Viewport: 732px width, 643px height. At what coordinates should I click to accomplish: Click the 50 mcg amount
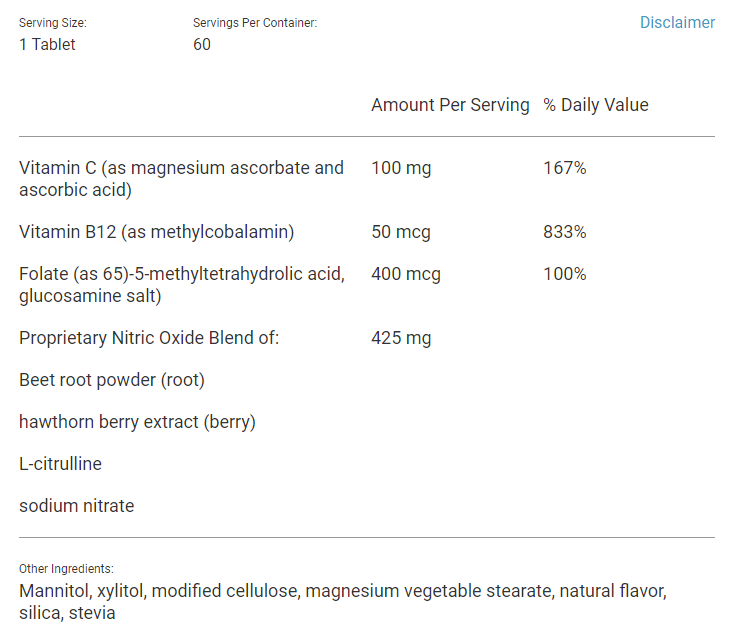click(x=401, y=232)
